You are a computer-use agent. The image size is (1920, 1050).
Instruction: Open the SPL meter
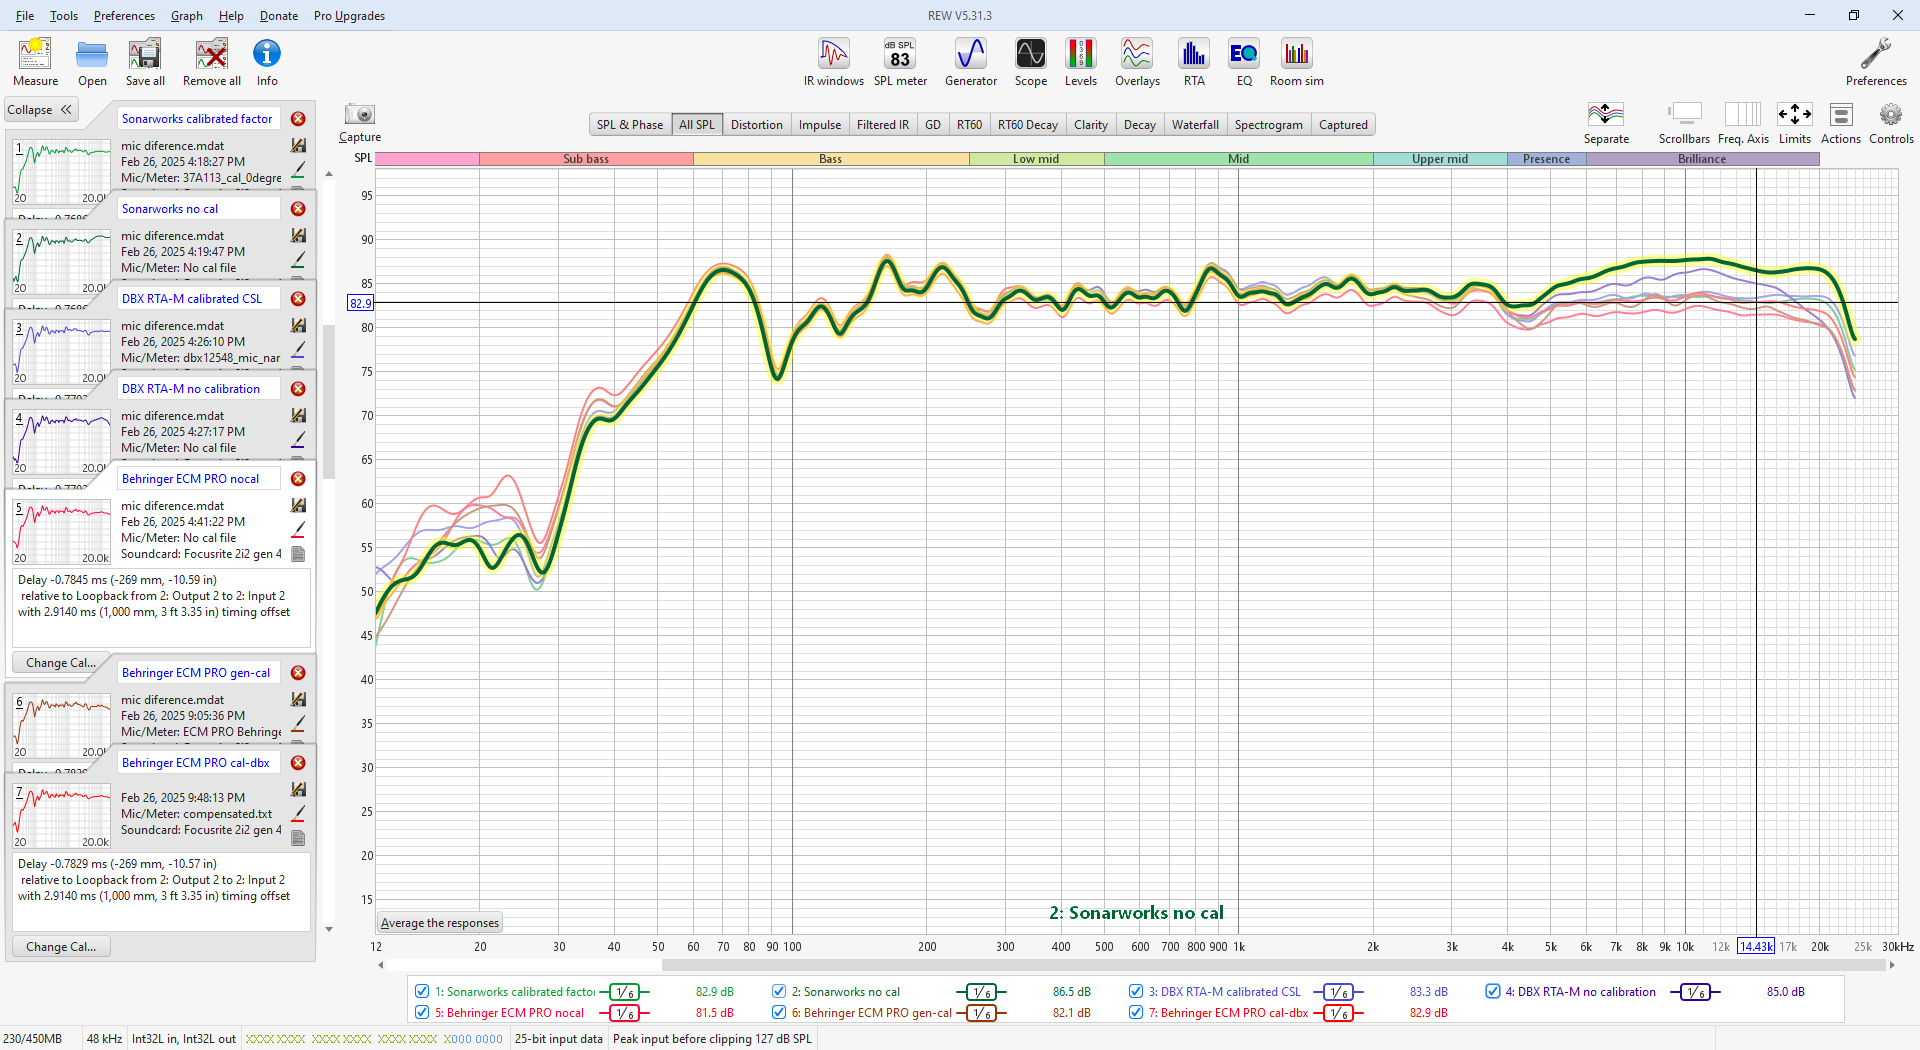900,62
